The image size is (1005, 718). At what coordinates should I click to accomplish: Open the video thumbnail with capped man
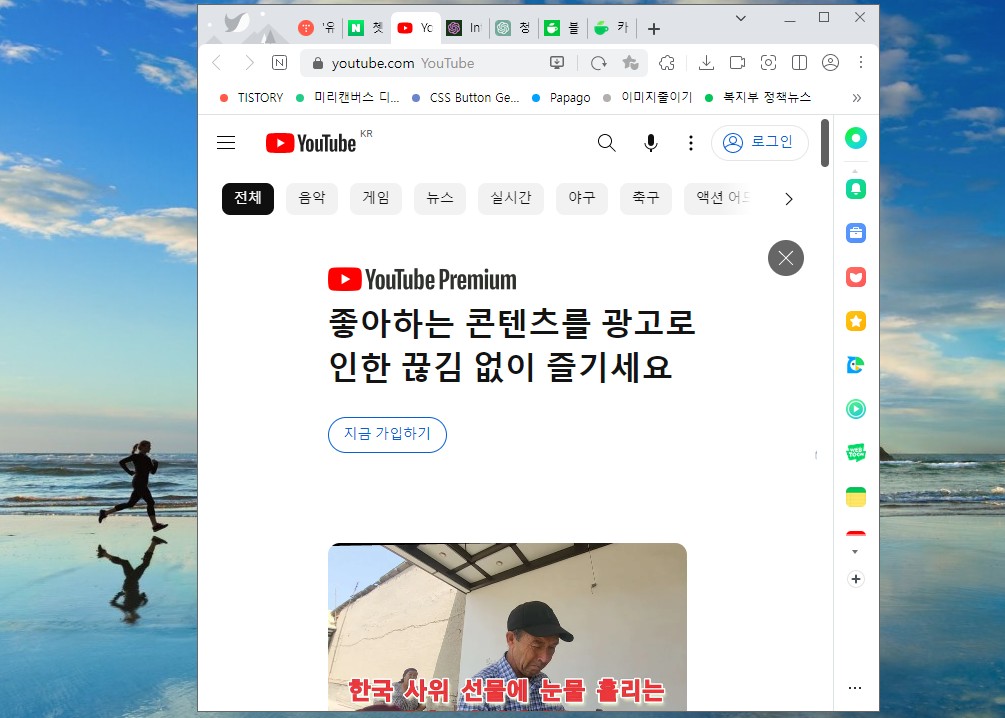pos(507,627)
